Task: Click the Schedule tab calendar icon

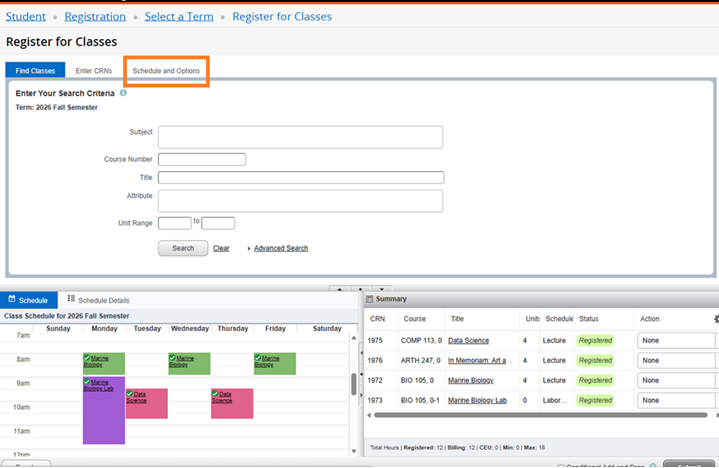Action: [12, 299]
